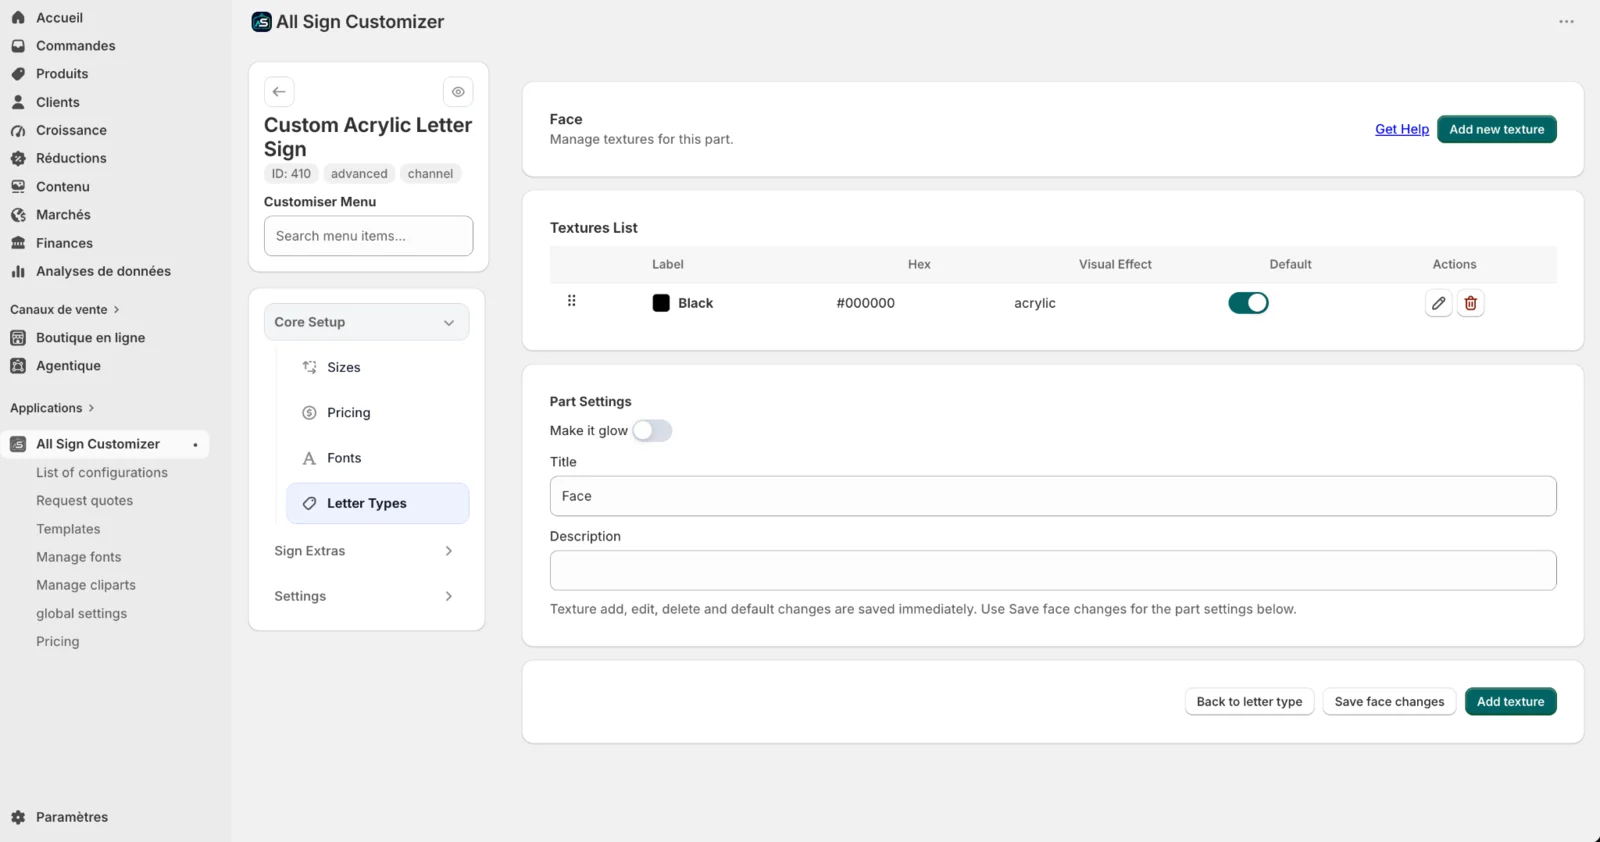Click the advanced tag
The height and width of the screenshot is (842, 1600).
[359, 174]
